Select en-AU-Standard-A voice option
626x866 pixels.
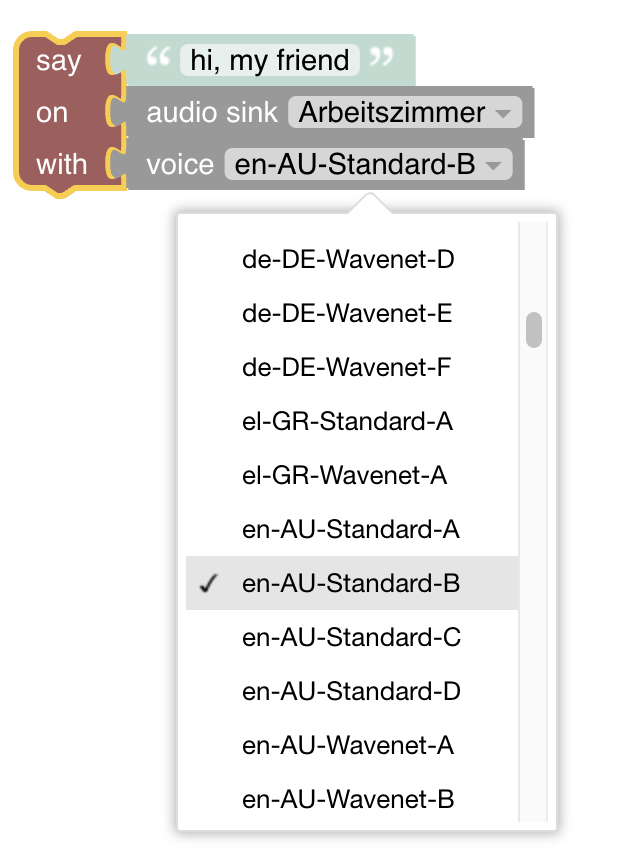click(x=350, y=530)
